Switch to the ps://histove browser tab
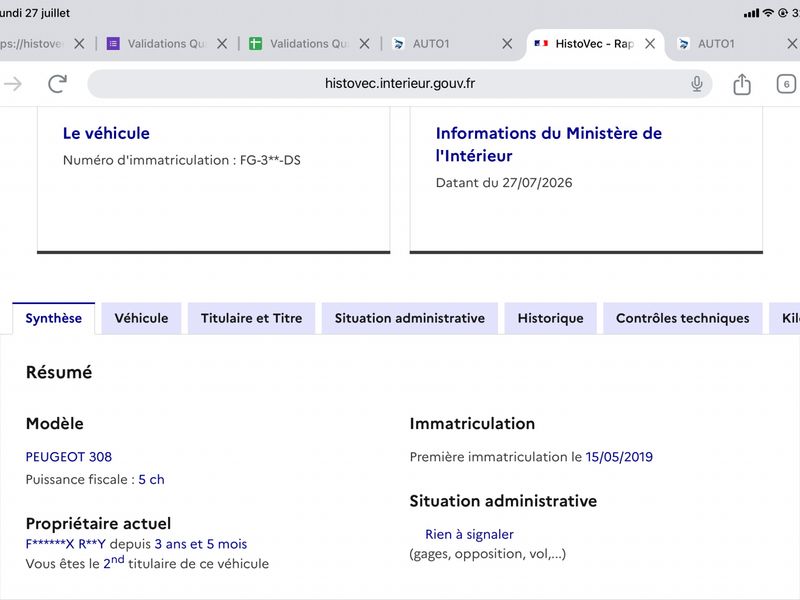The height and width of the screenshot is (600, 800). click(32, 44)
